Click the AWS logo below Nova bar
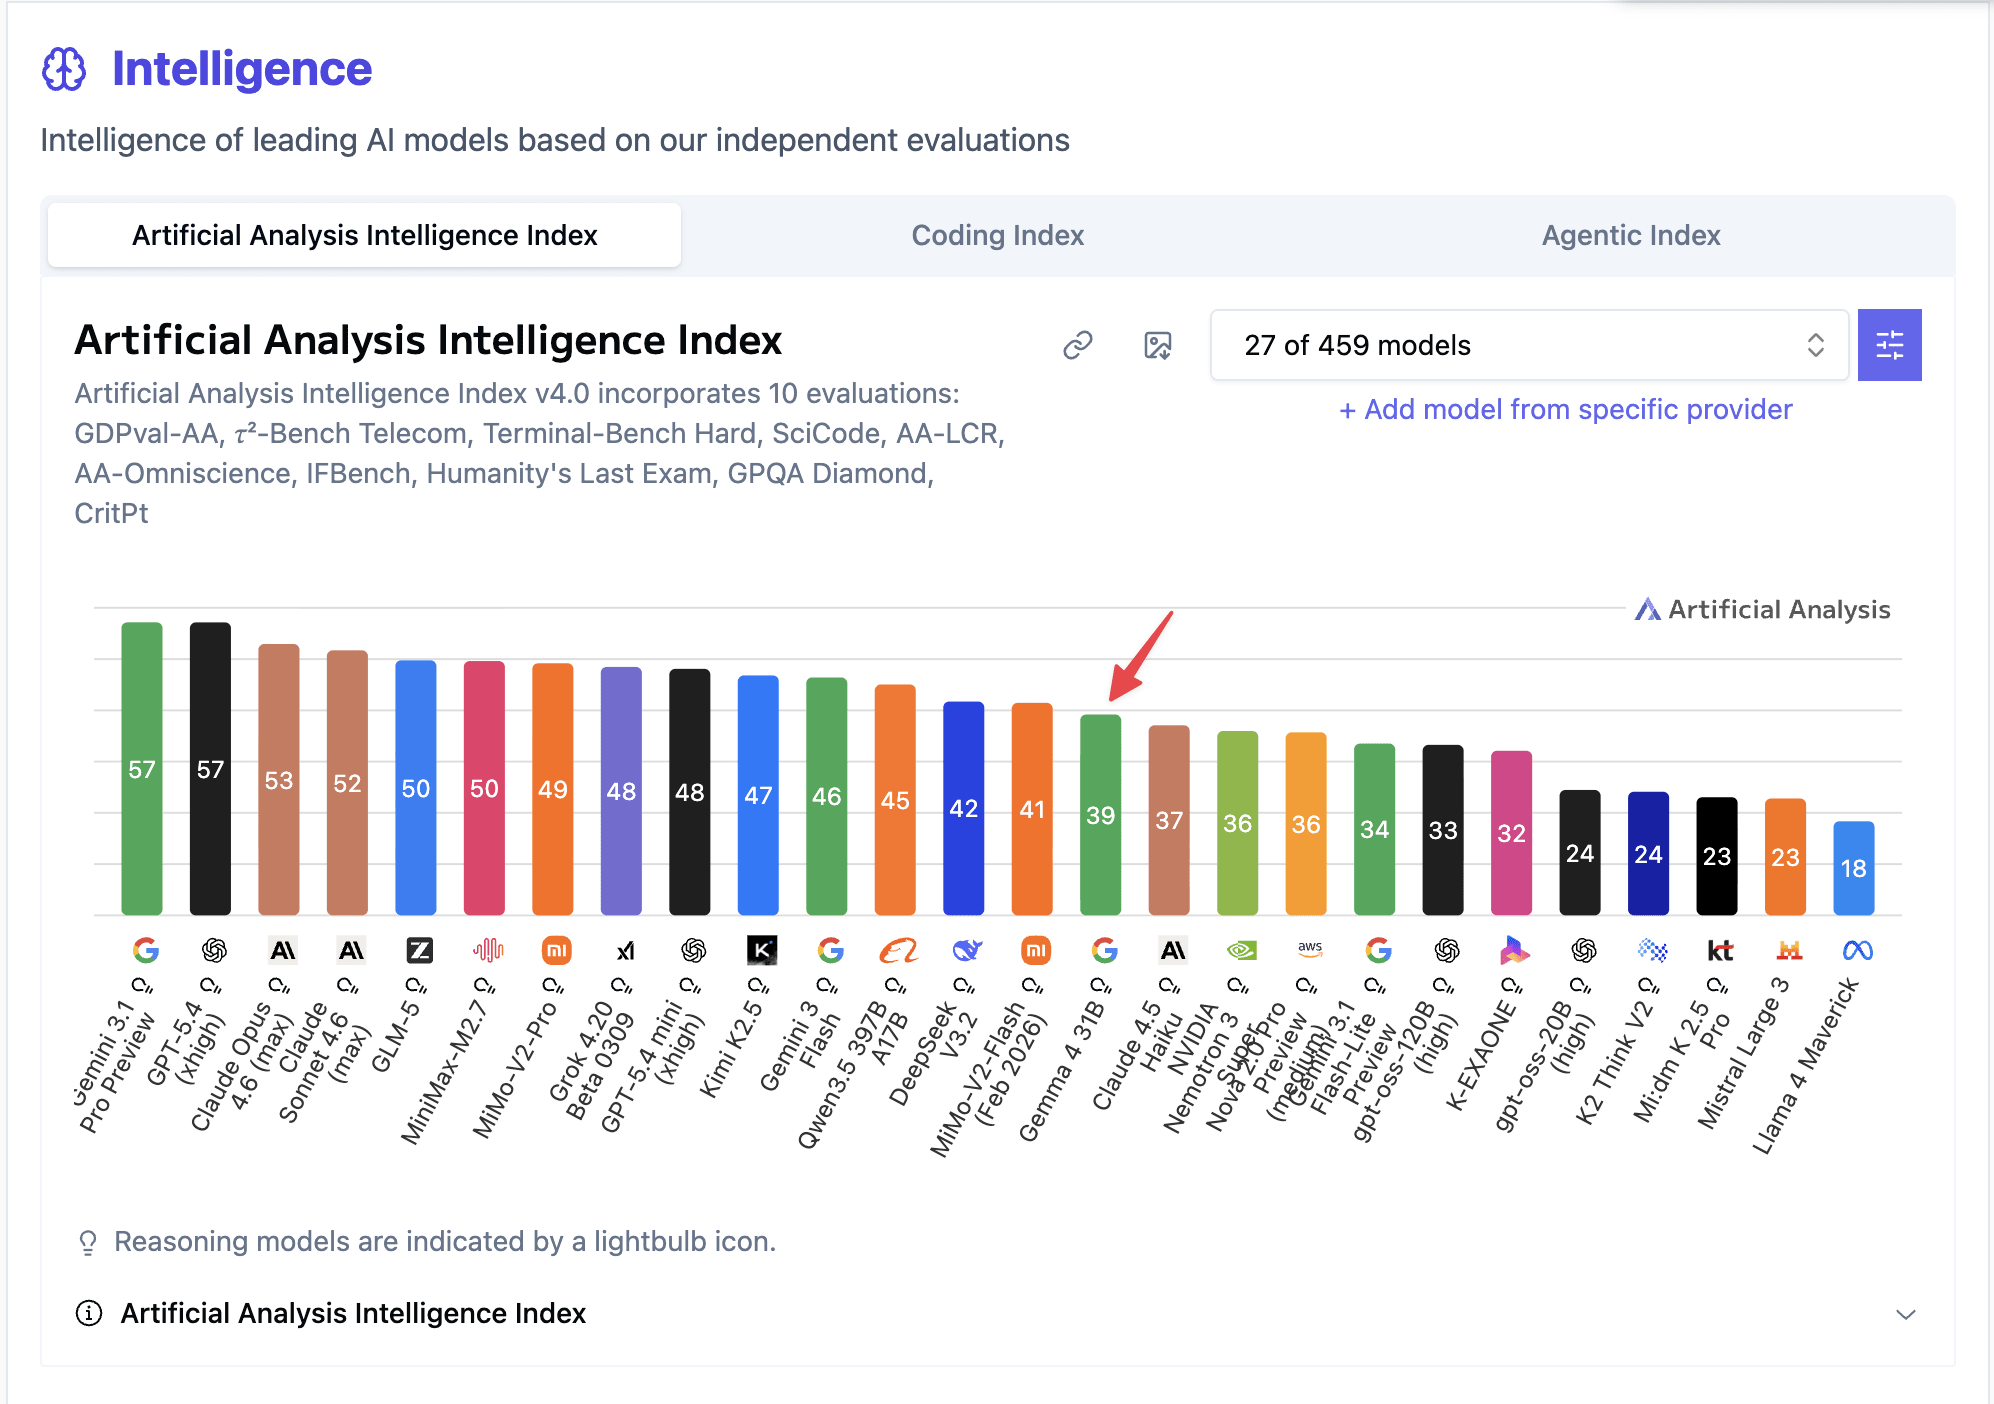Viewport: 1994px width, 1404px height. pyautogui.click(x=1309, y=949)
